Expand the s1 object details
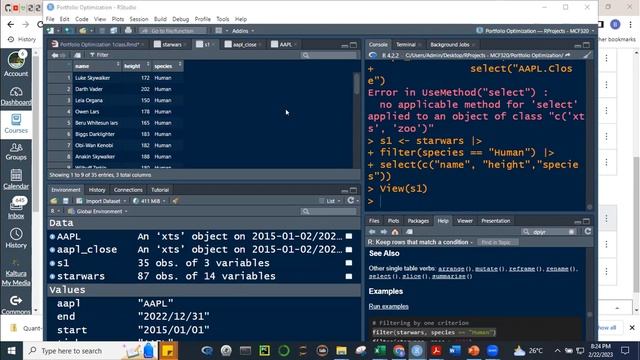 pyautogui.click(x=52, y=263)
